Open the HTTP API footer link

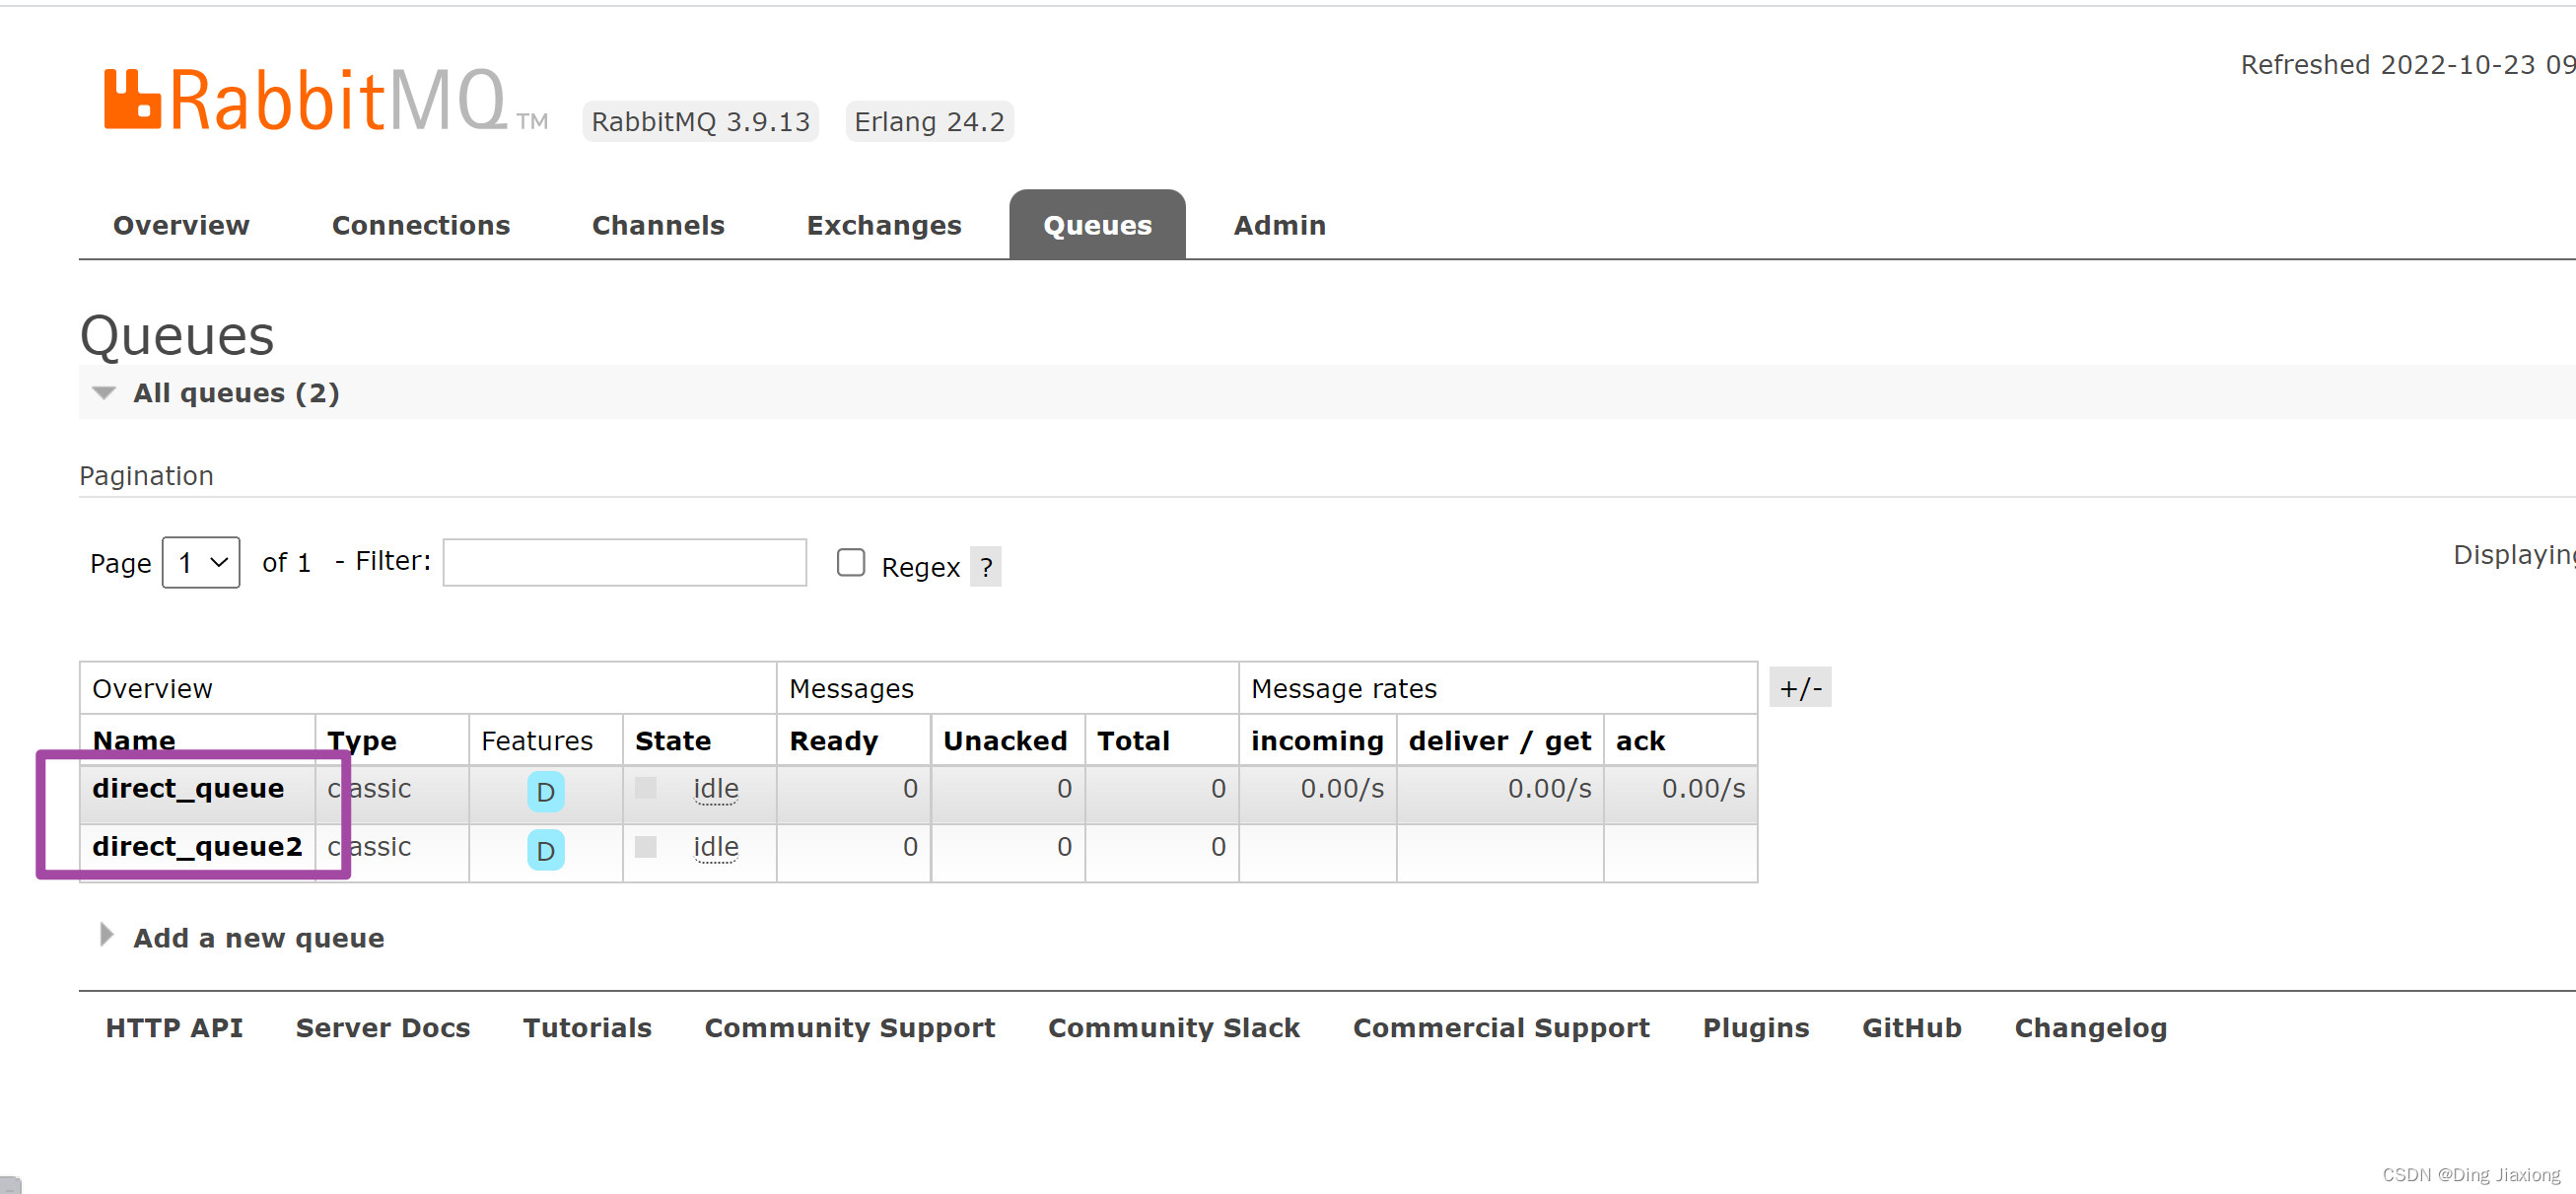pyautogui.click(x=174, y=1027)
